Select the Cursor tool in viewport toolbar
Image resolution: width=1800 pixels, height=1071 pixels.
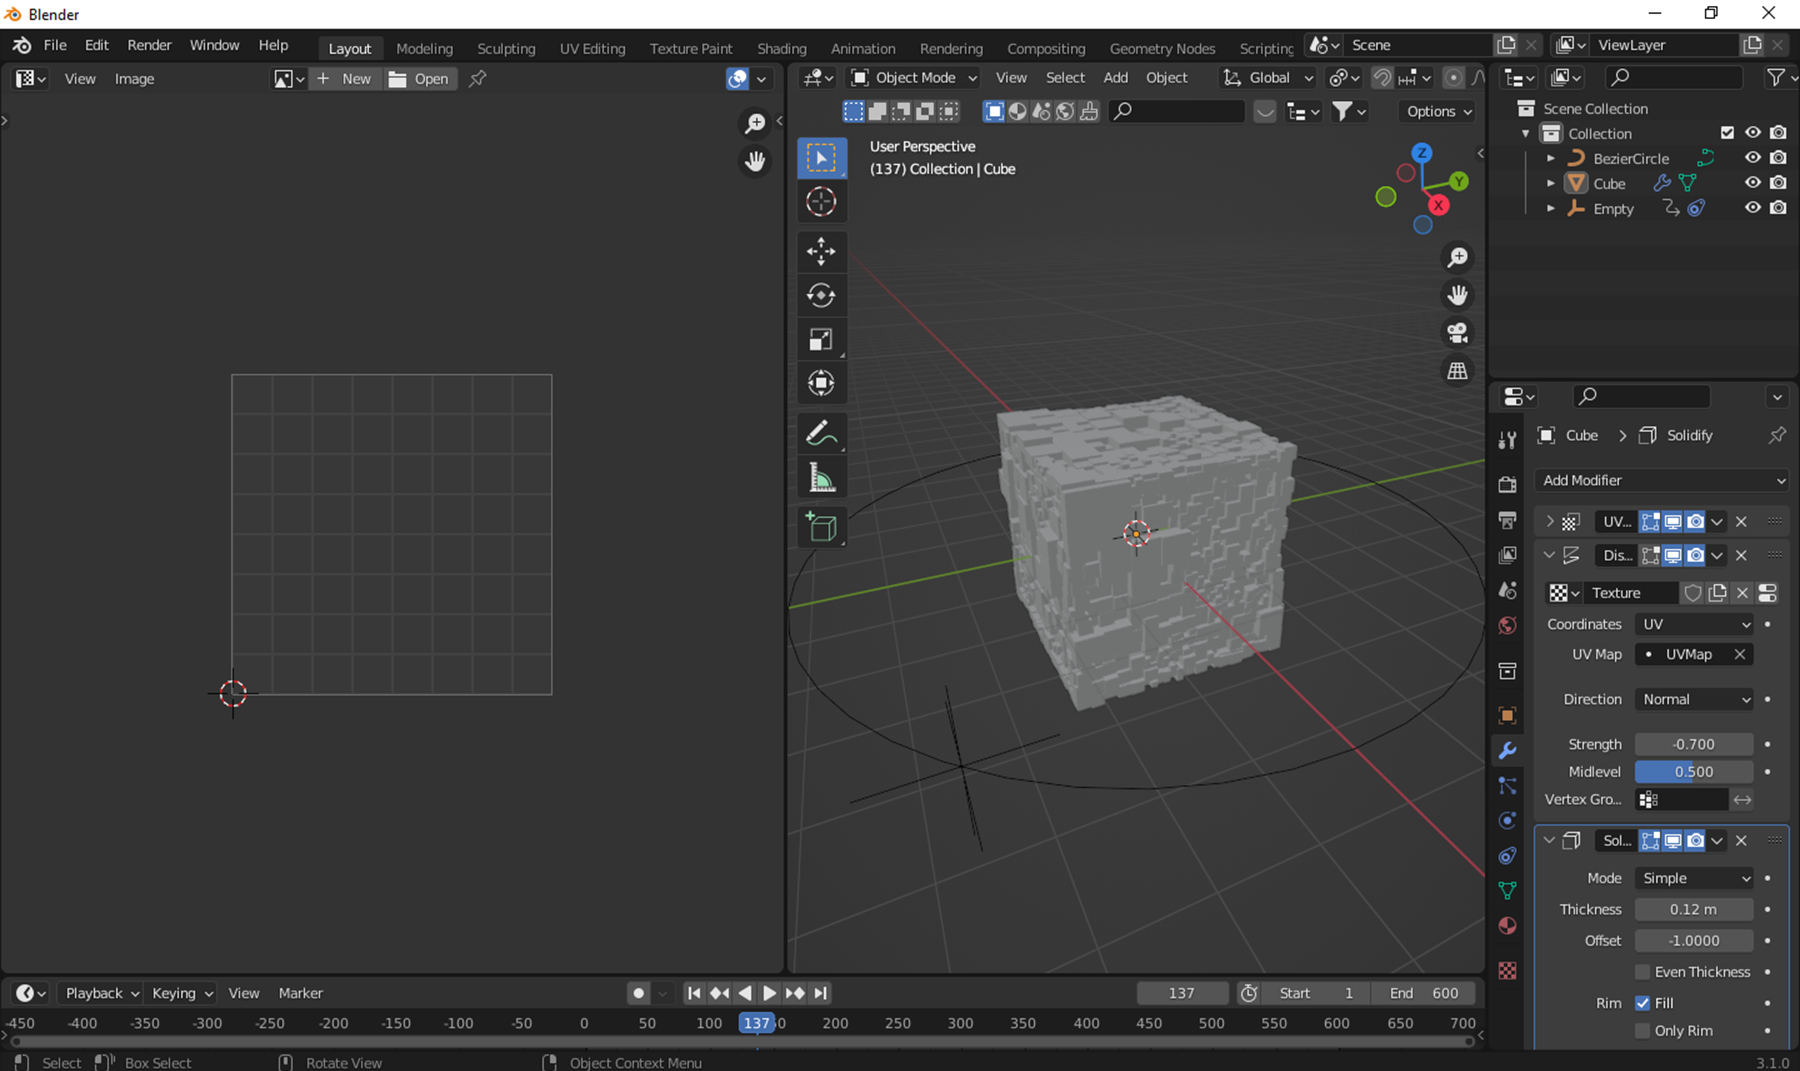click(821, 202)
